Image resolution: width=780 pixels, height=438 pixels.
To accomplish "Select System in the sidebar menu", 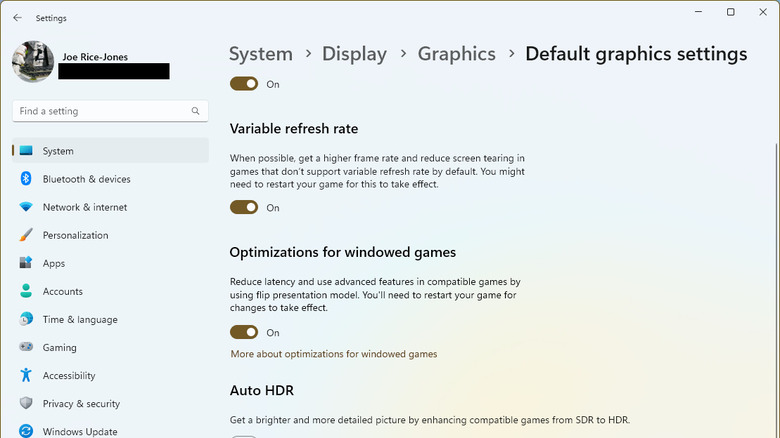I will click(58, 151).
